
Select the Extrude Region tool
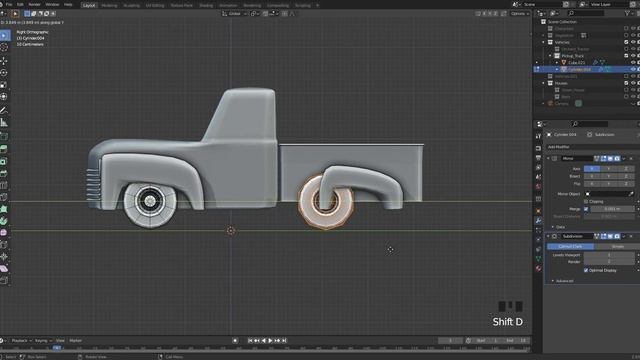click(4, 149)
